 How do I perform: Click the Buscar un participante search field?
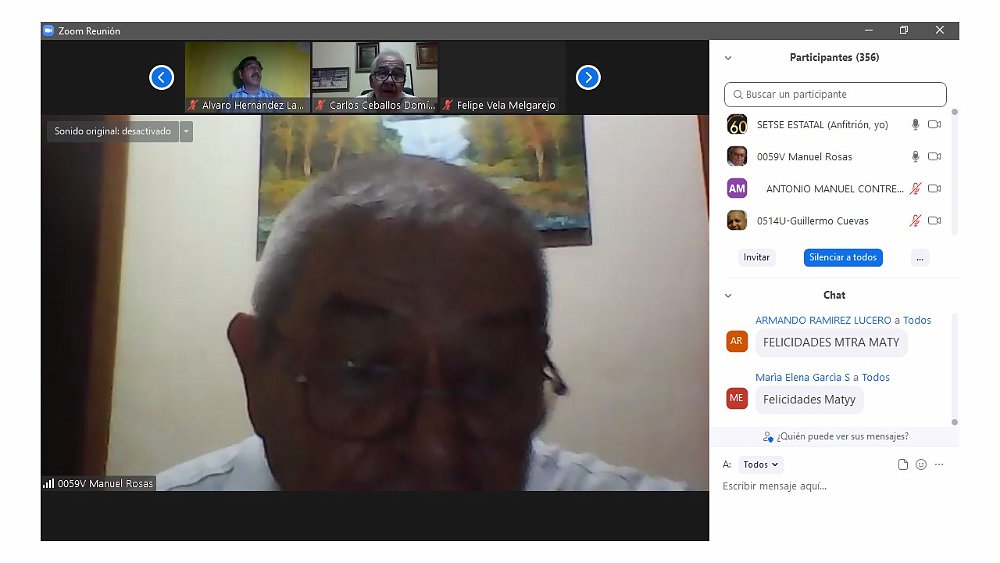point(835,95)
